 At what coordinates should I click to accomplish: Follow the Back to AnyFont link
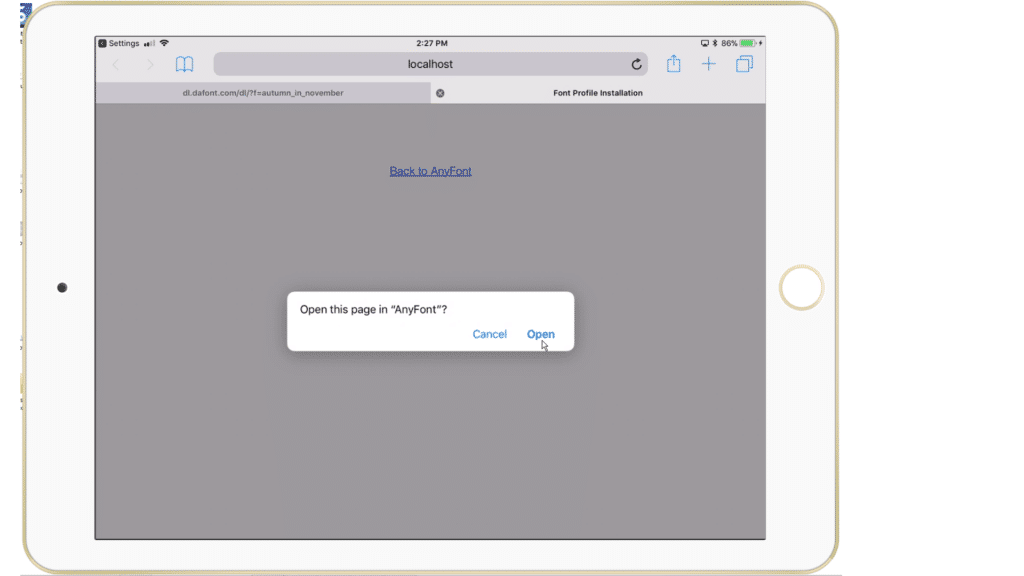(430, 171)
